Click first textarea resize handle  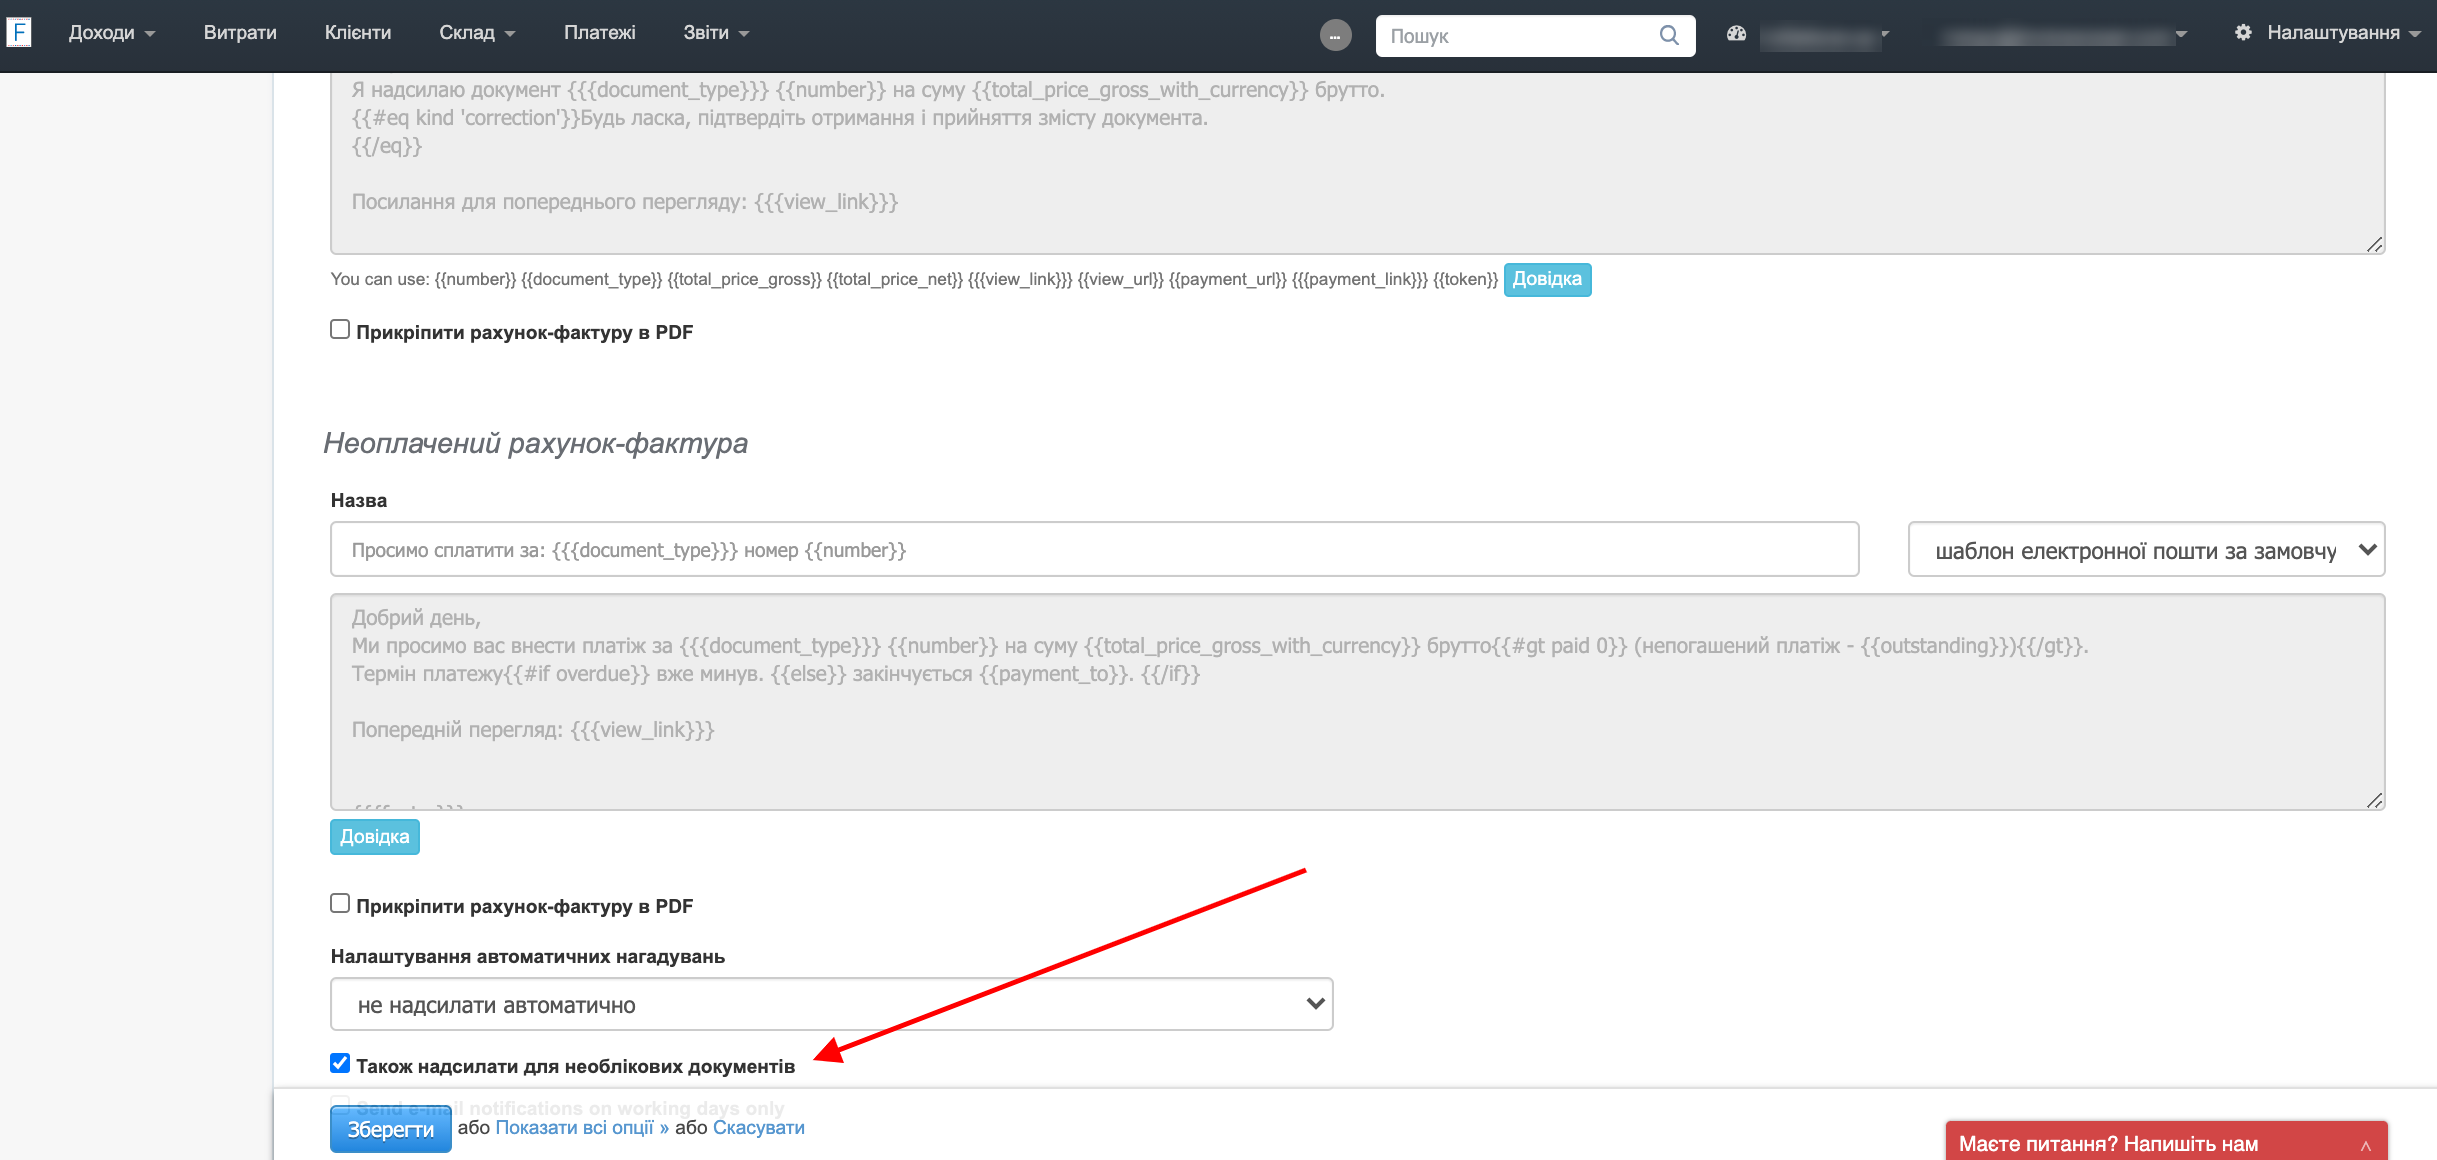[2374, 245]
